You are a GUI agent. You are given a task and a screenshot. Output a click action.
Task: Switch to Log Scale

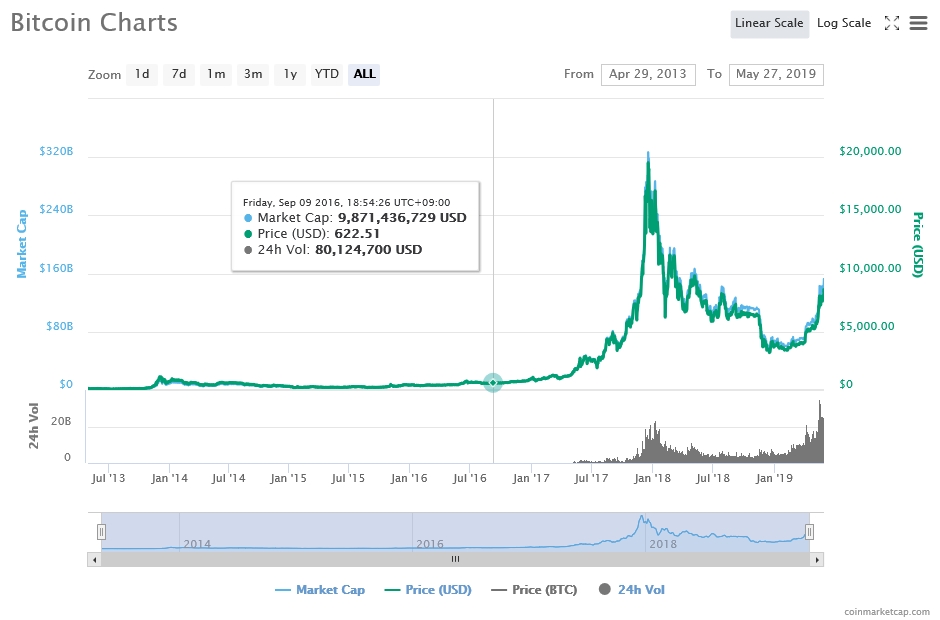tap(843, 23)
